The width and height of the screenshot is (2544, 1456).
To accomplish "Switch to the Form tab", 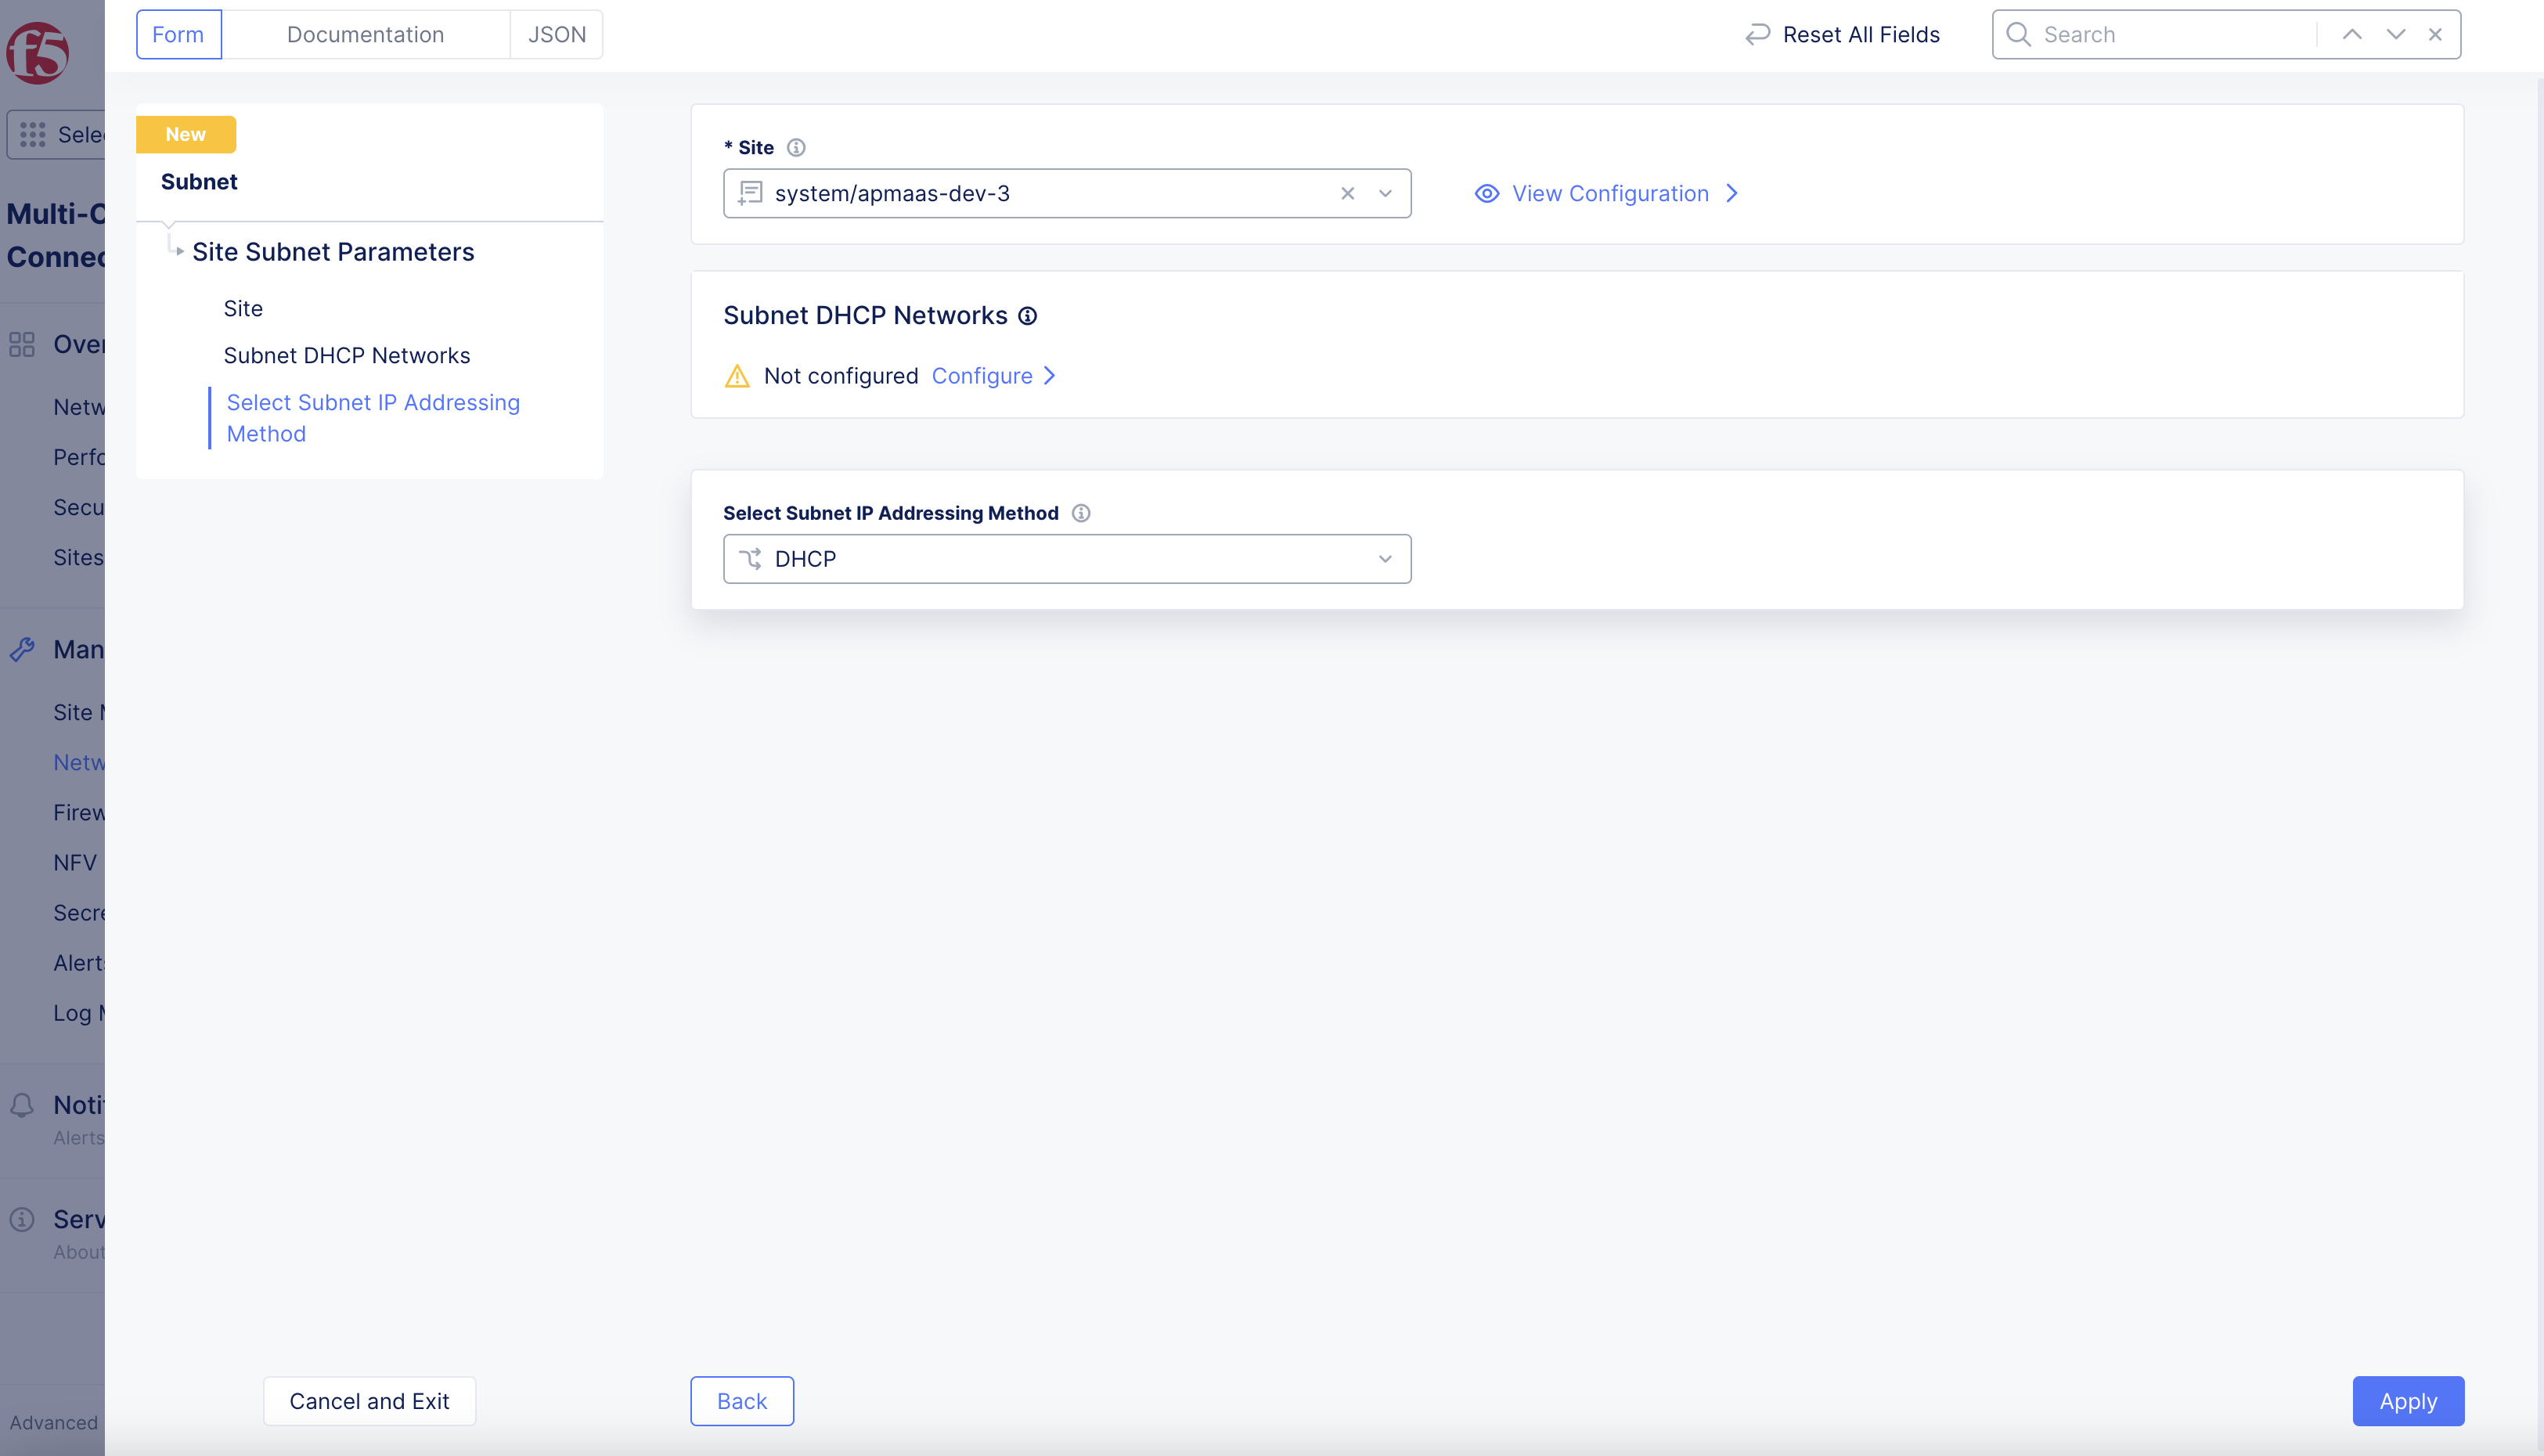I will pos(178,35).
